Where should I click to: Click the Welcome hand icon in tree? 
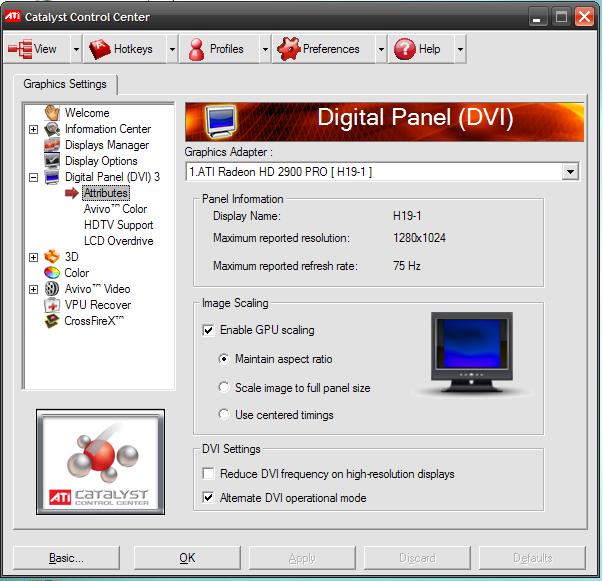point(52,113)
